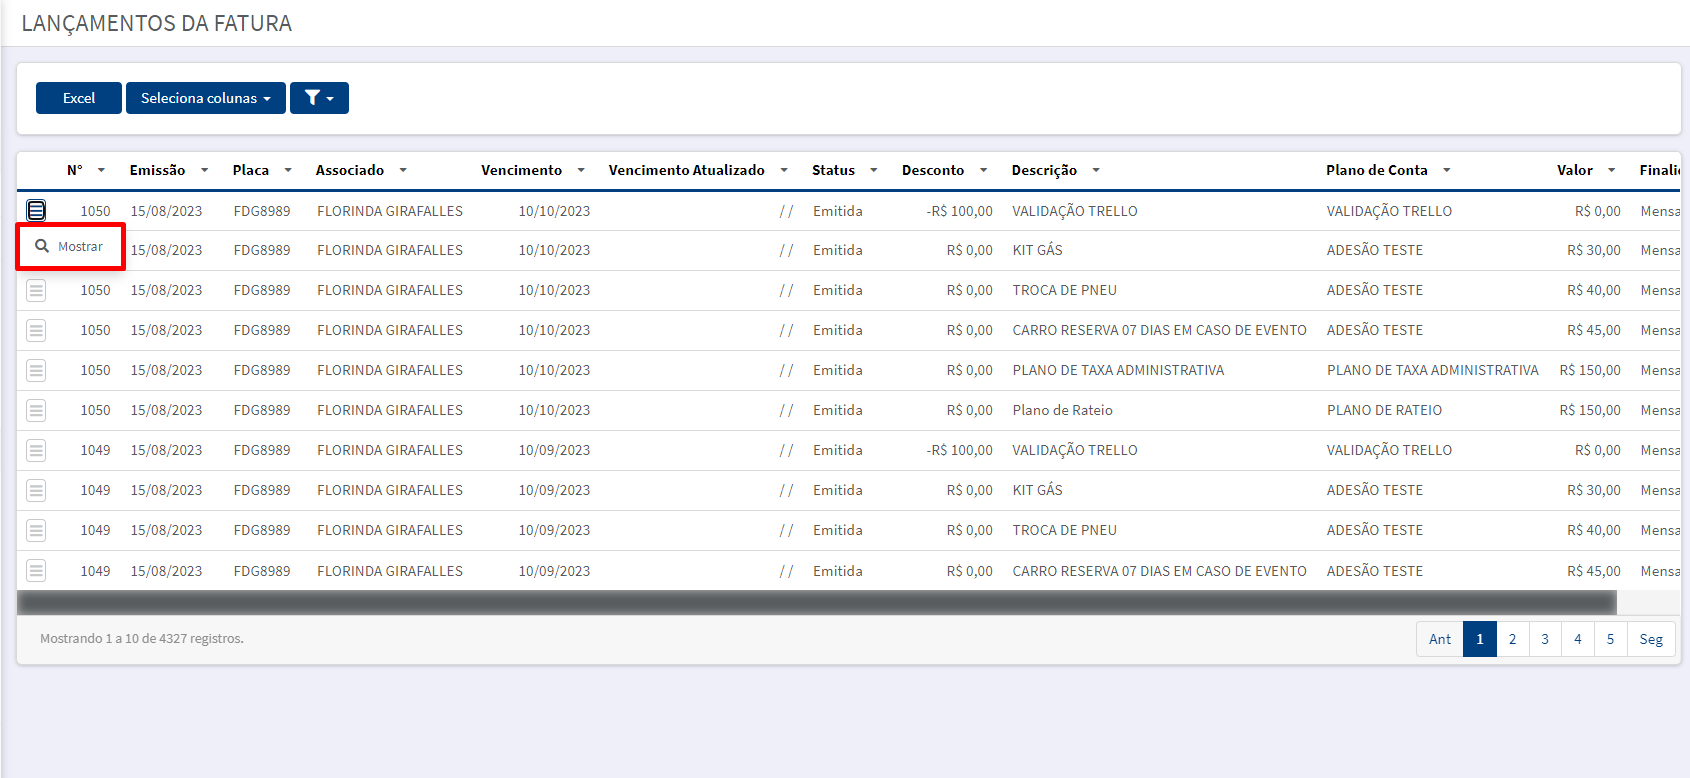1690x778 pixels.
Task: Select 'TROCA DE PNEU' description in invoice 1049 row
Action: click(x=1064, y=530)
